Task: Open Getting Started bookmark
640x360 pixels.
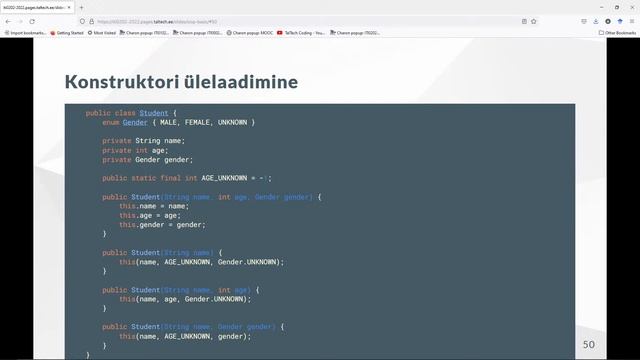Action: click(x=67, y=33)
